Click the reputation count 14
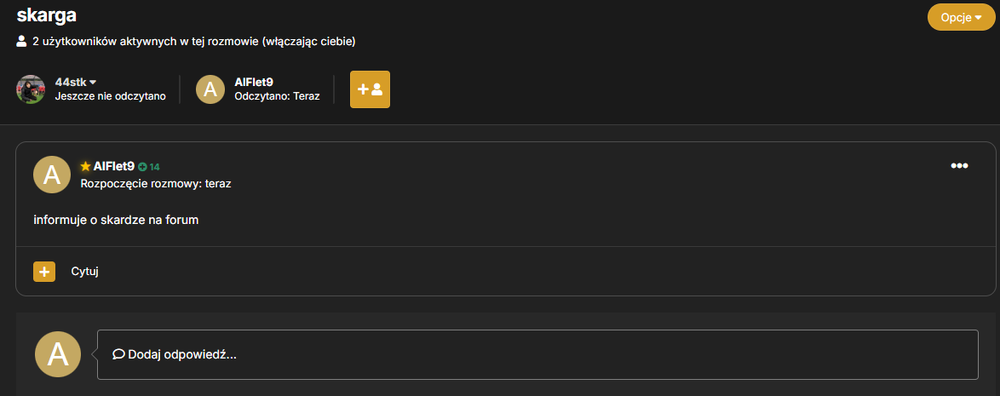The width and height of the screenshot is (1000, 396). pos(154,167)
